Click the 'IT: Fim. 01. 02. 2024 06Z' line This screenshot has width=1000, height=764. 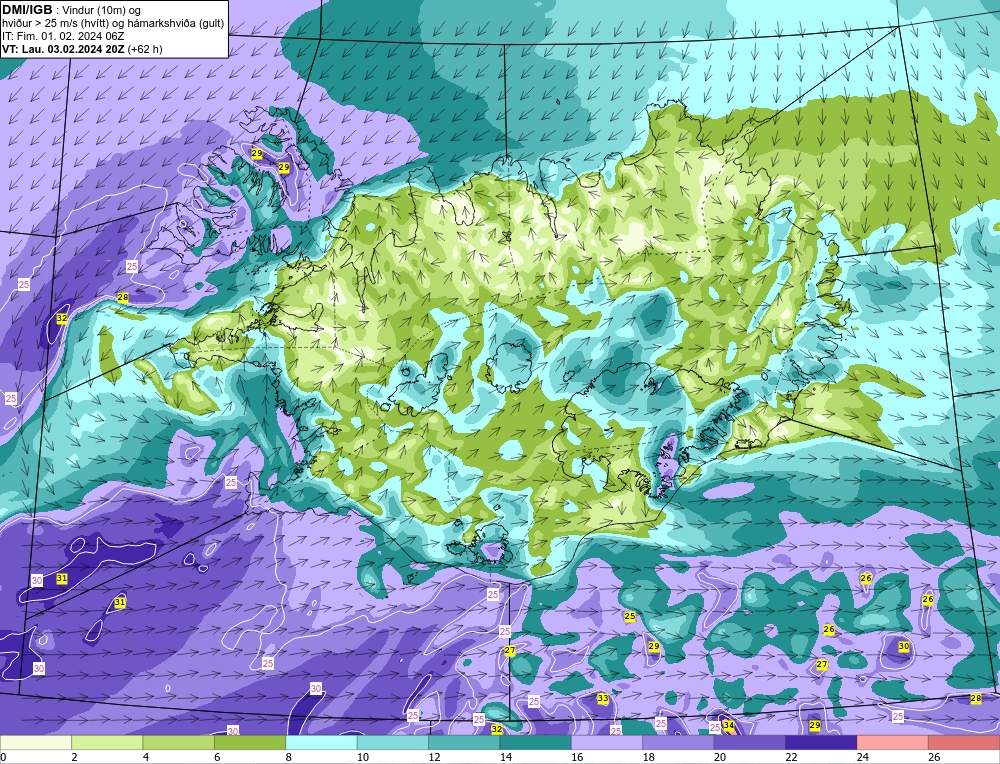[x=63, y=36]
